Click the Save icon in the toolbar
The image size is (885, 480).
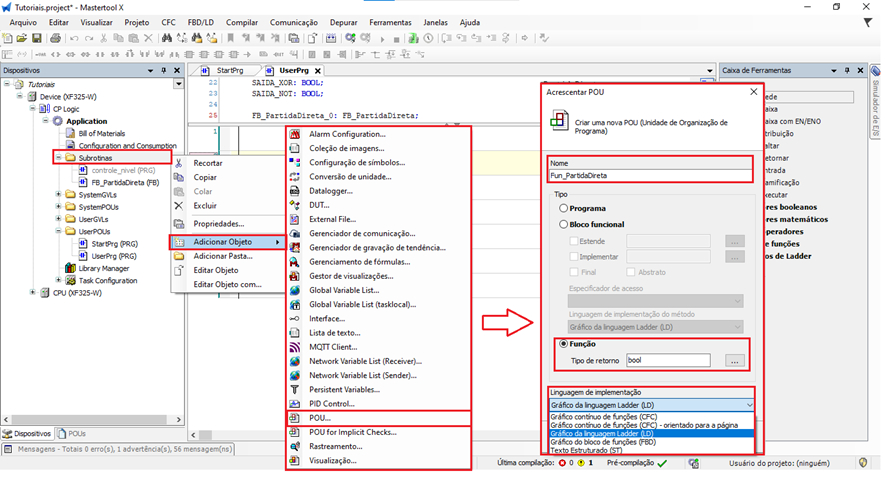pos(37,38)
